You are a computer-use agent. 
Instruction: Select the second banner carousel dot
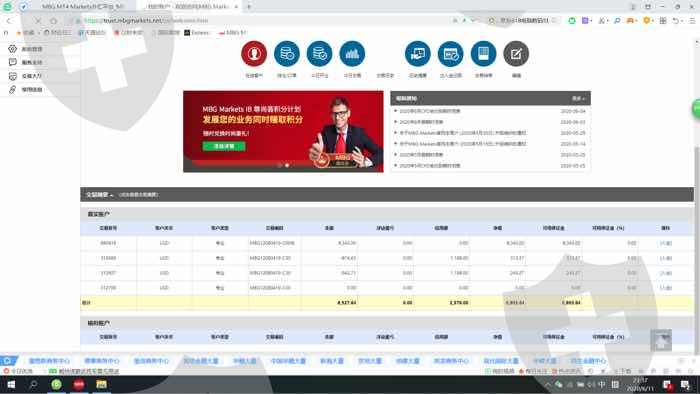287,165
